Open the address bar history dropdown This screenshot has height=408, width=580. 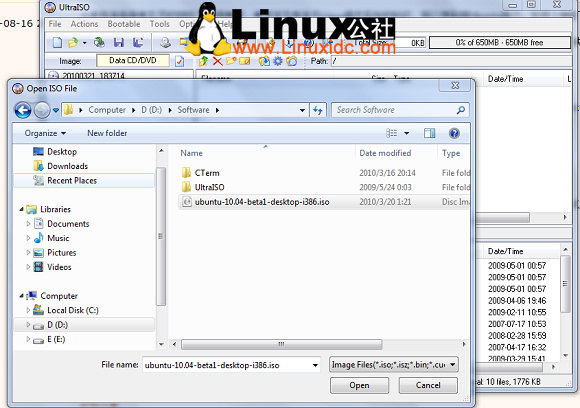[x=302, y=110]
